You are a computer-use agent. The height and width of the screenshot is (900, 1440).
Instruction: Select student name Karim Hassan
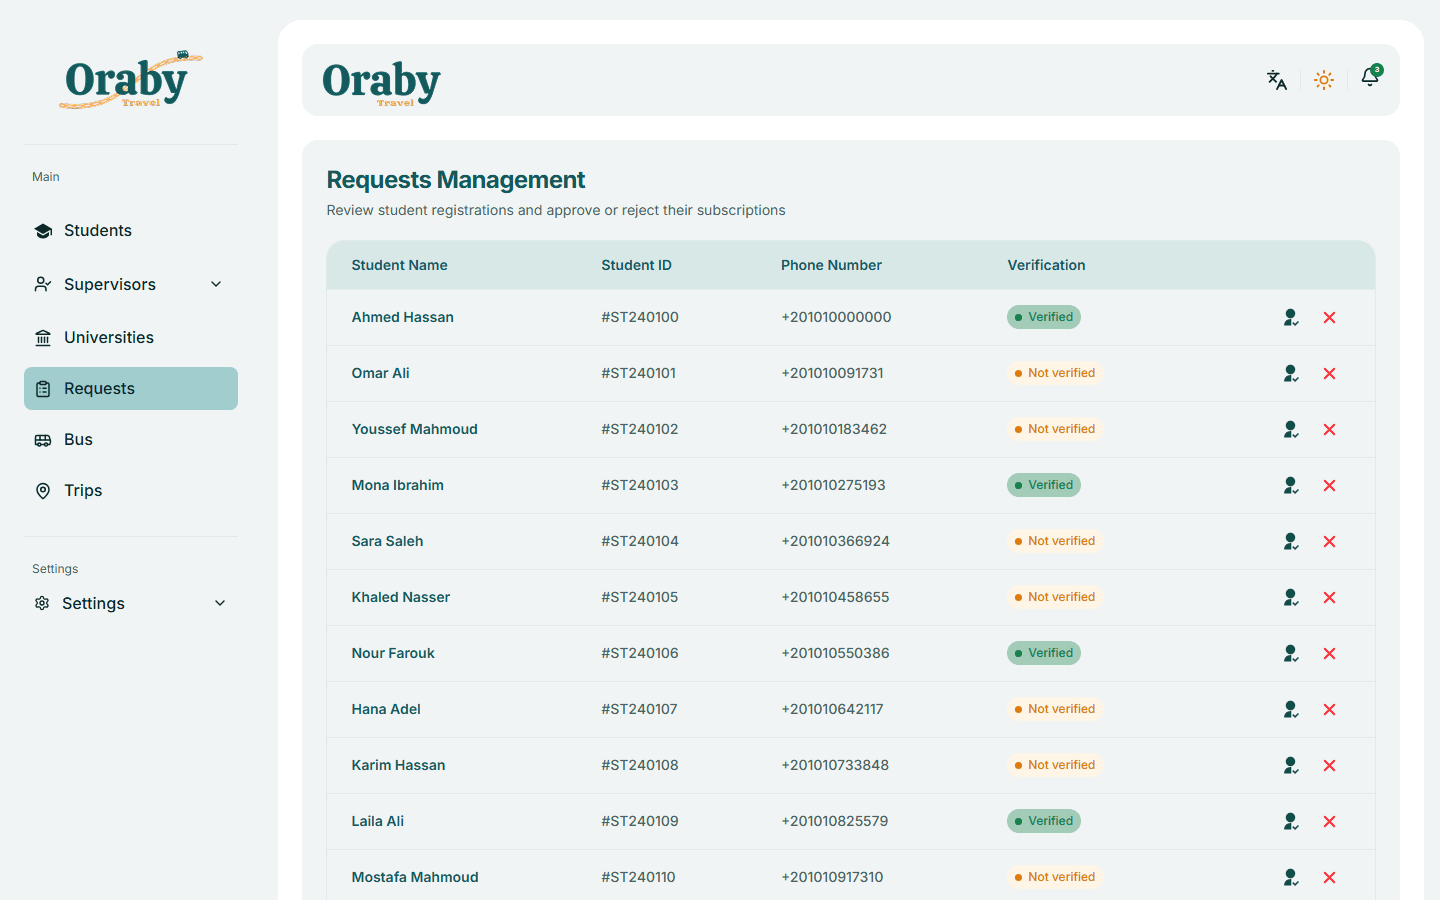[x=398, y=765]
